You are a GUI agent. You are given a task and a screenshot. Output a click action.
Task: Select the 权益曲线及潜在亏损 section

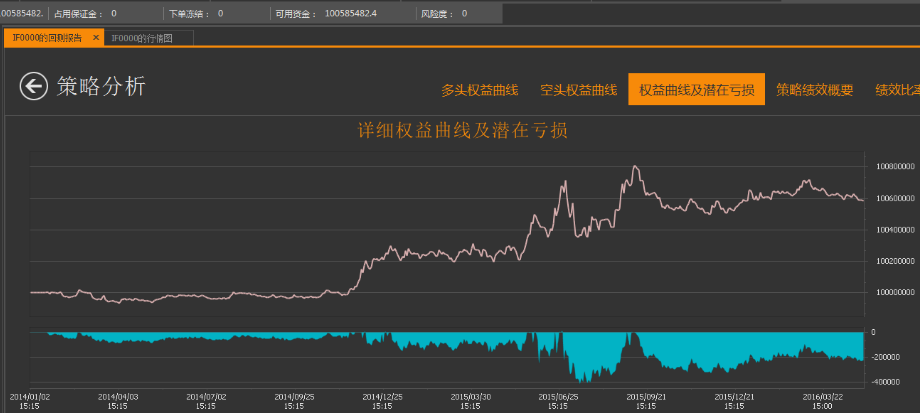tap(696, 89)
